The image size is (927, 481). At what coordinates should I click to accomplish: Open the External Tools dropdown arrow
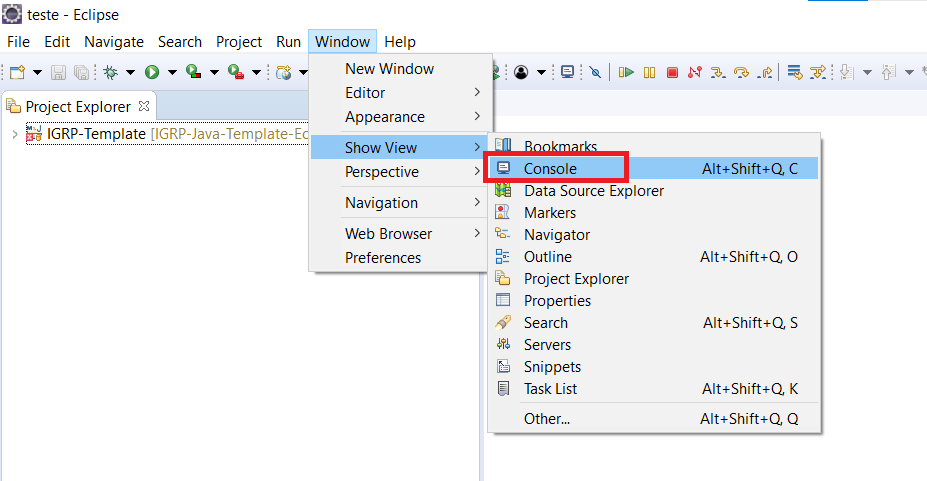[x=257, y=73]
